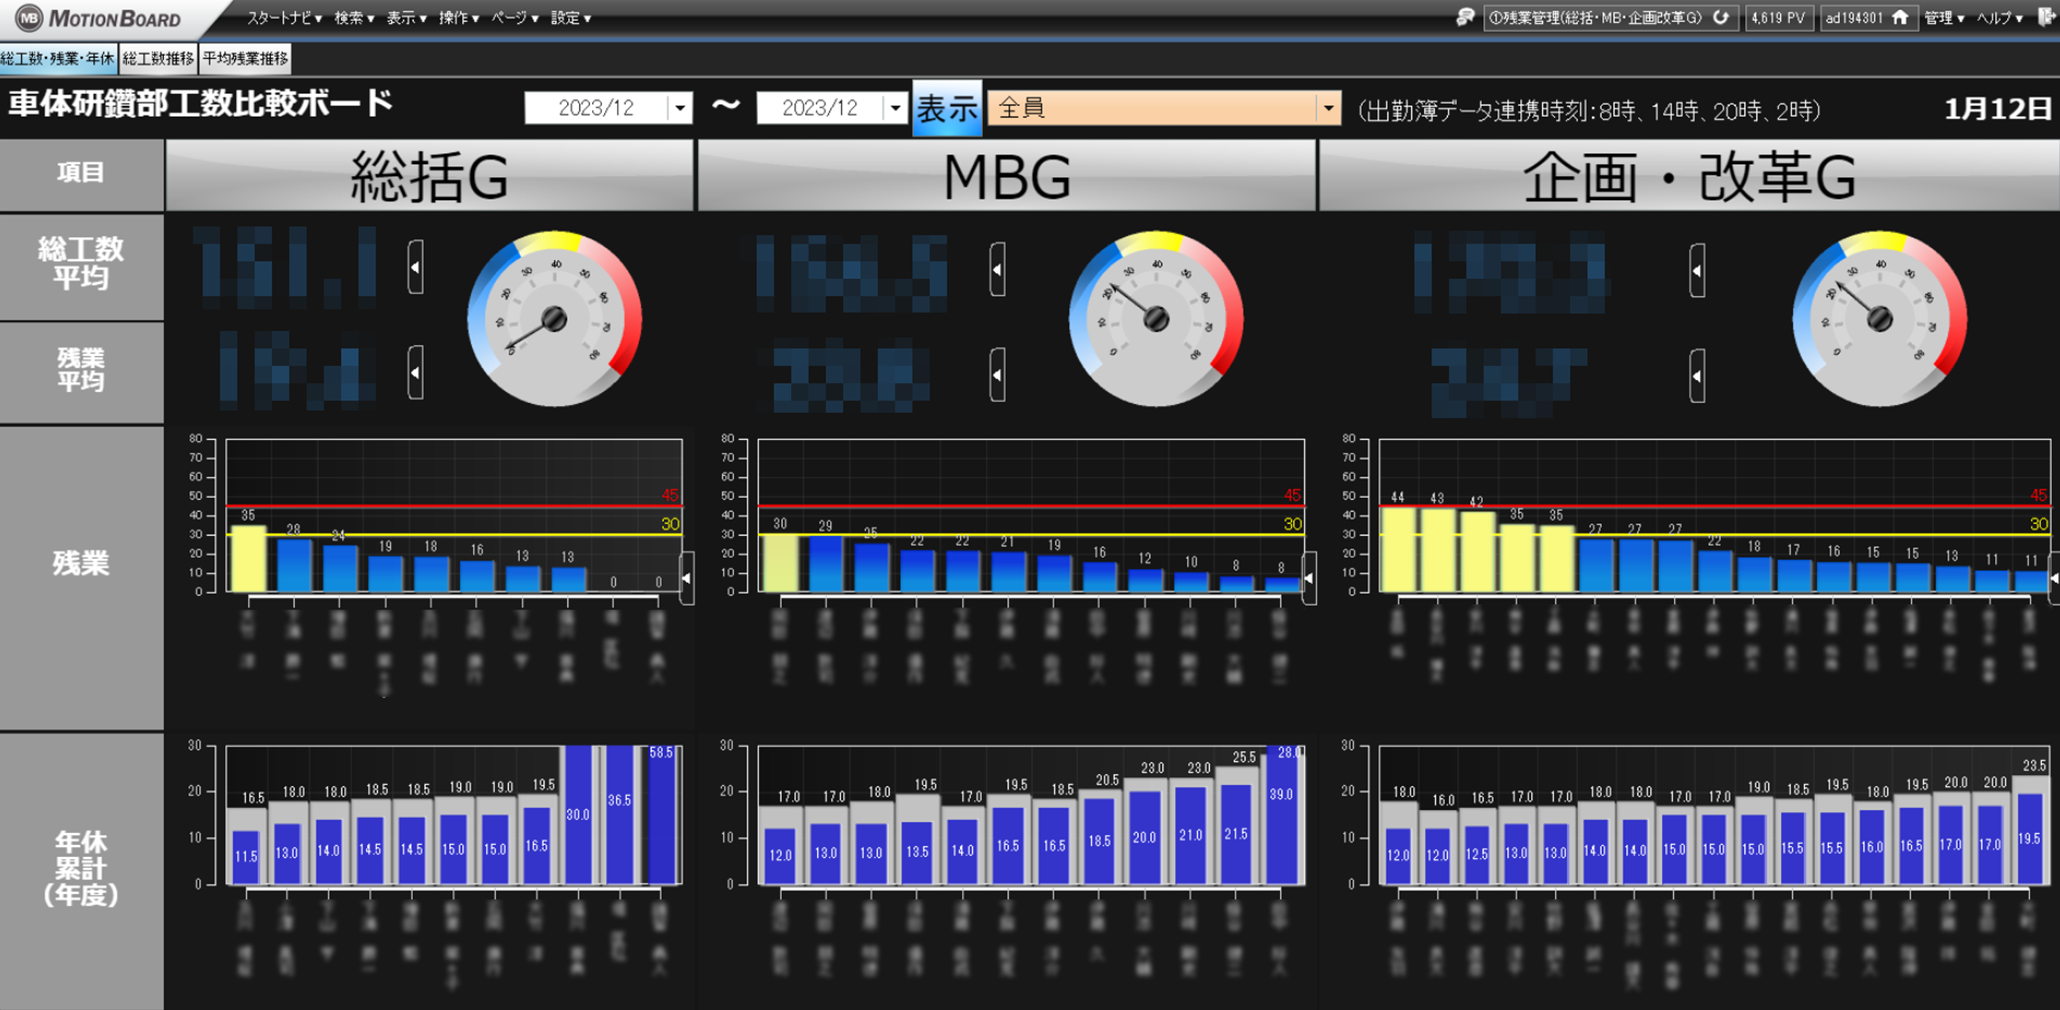Click the MotionBoard logo
2060x1010 pixels.
[x=100, y=18]
